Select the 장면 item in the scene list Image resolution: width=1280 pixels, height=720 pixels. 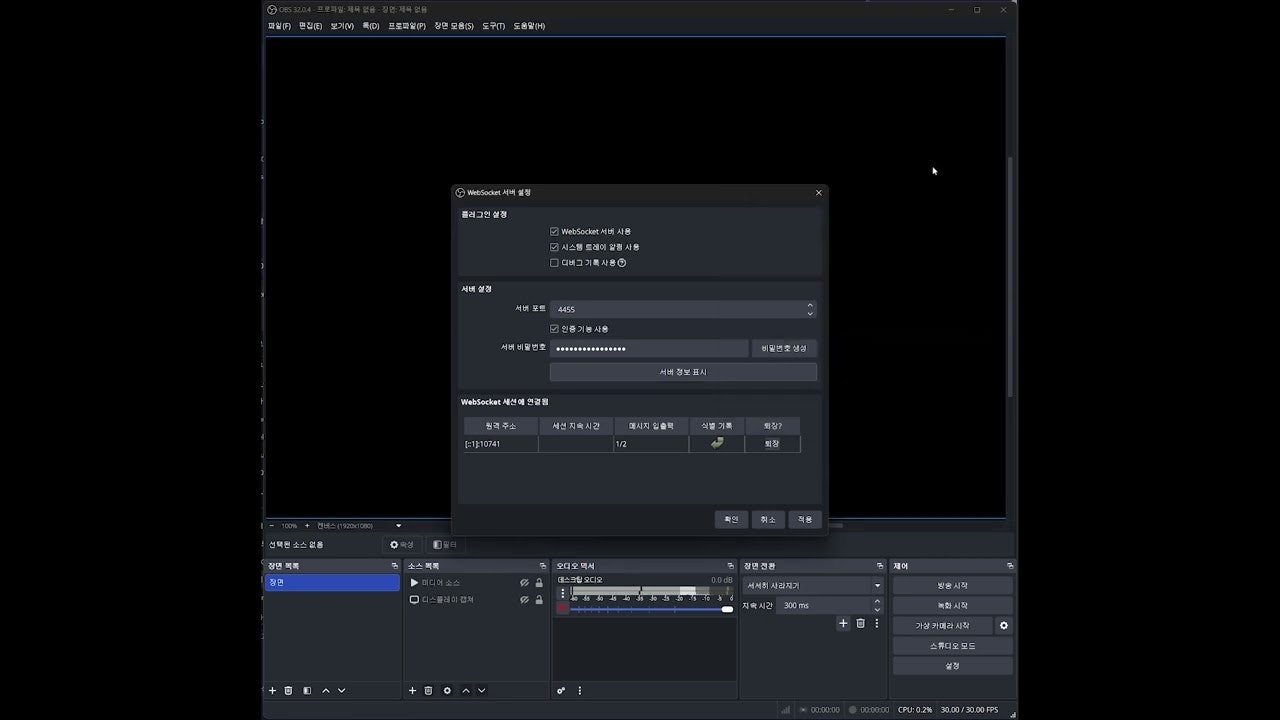tap(332, 582)
